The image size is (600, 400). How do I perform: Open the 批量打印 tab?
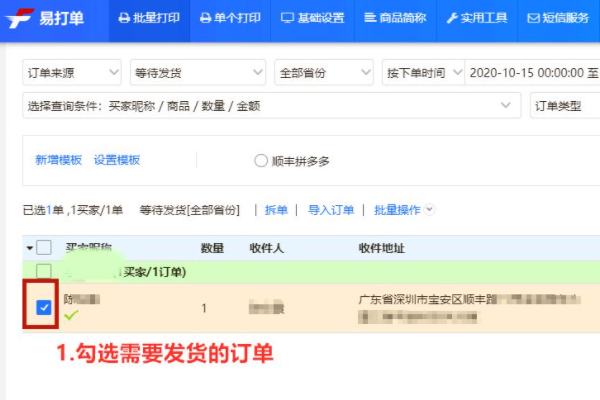(149, 18)
